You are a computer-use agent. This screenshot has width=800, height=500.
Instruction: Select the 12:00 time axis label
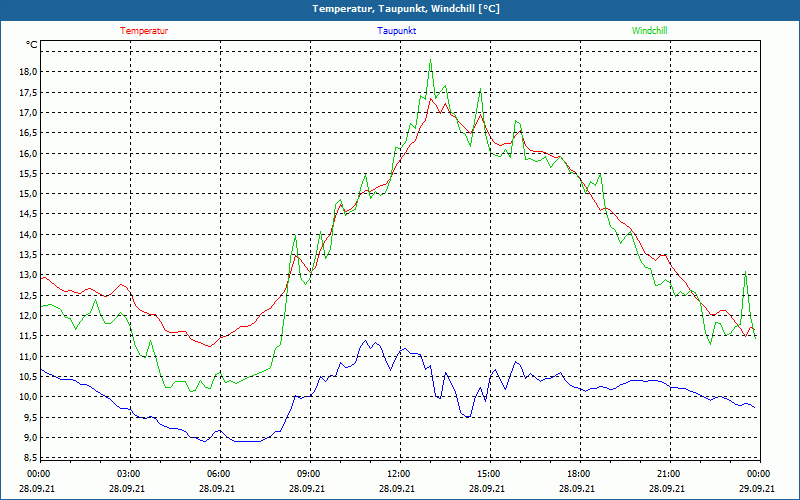point(399,474)
